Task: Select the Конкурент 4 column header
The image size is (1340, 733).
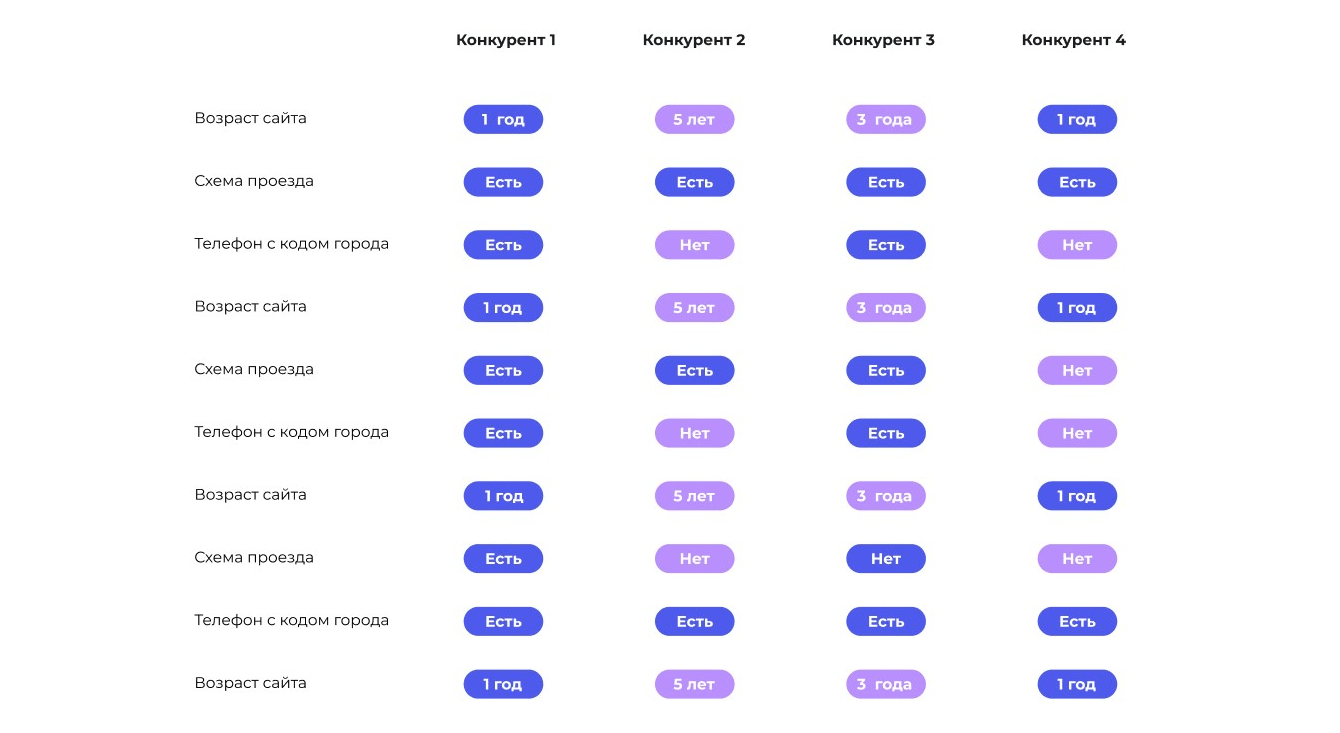Action: tap(1073, 40)
